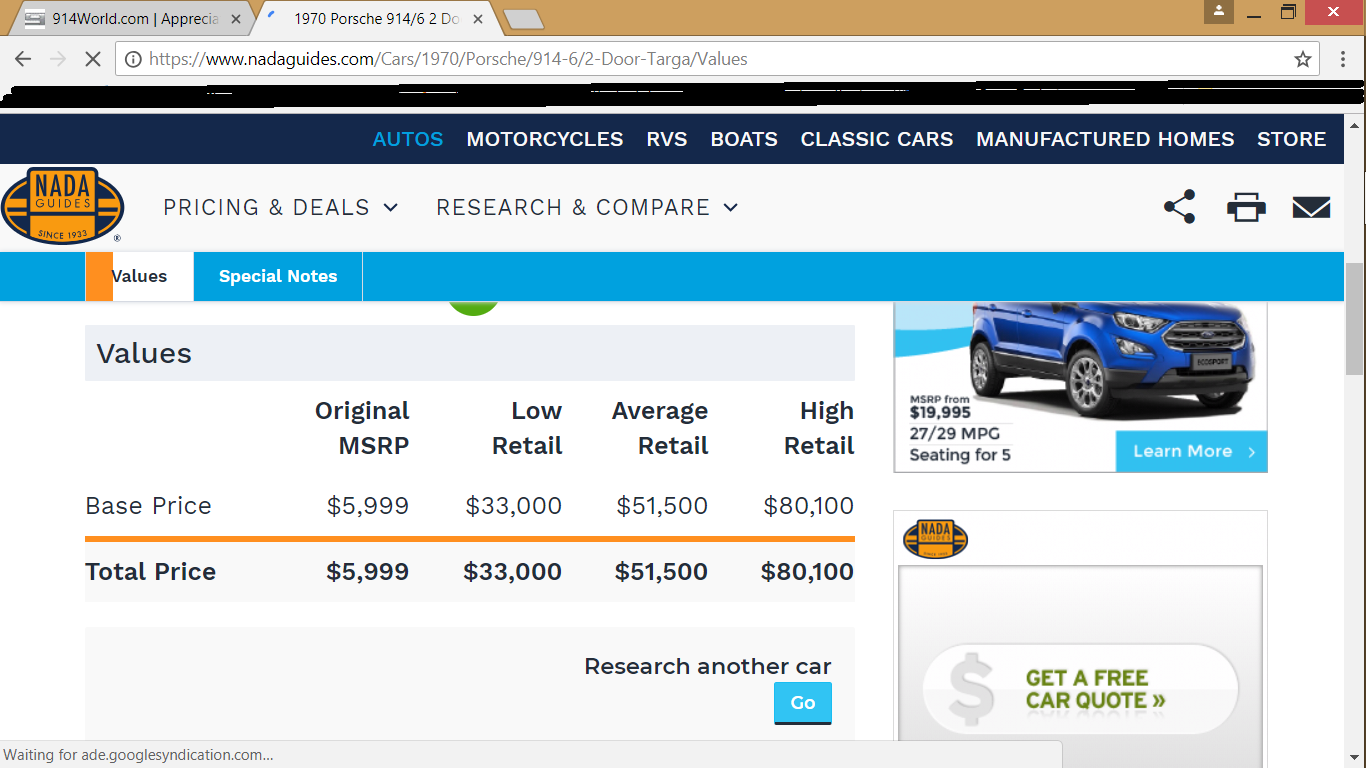Bookmark page with the star icon
1366x768 pixels.
tap(1302, 59)
